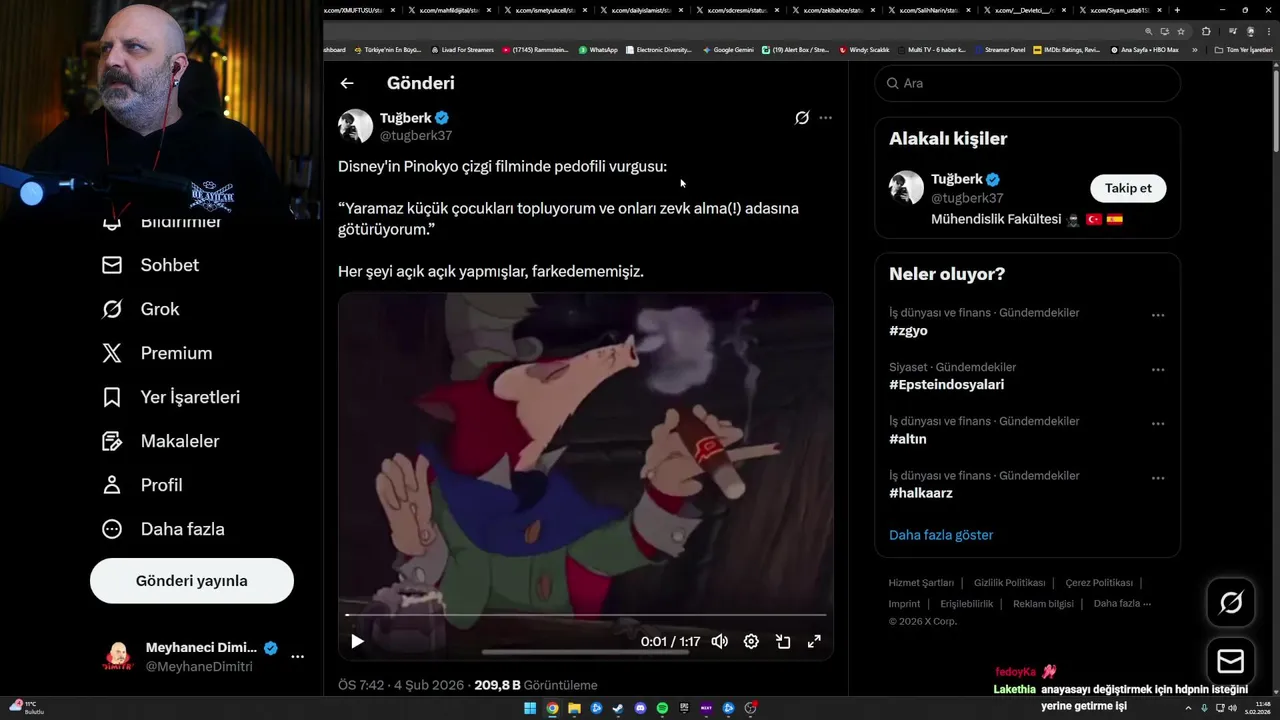Open video settings gear icon
The width and height of the screenshot is (1280, 720).
click(751, 642)
